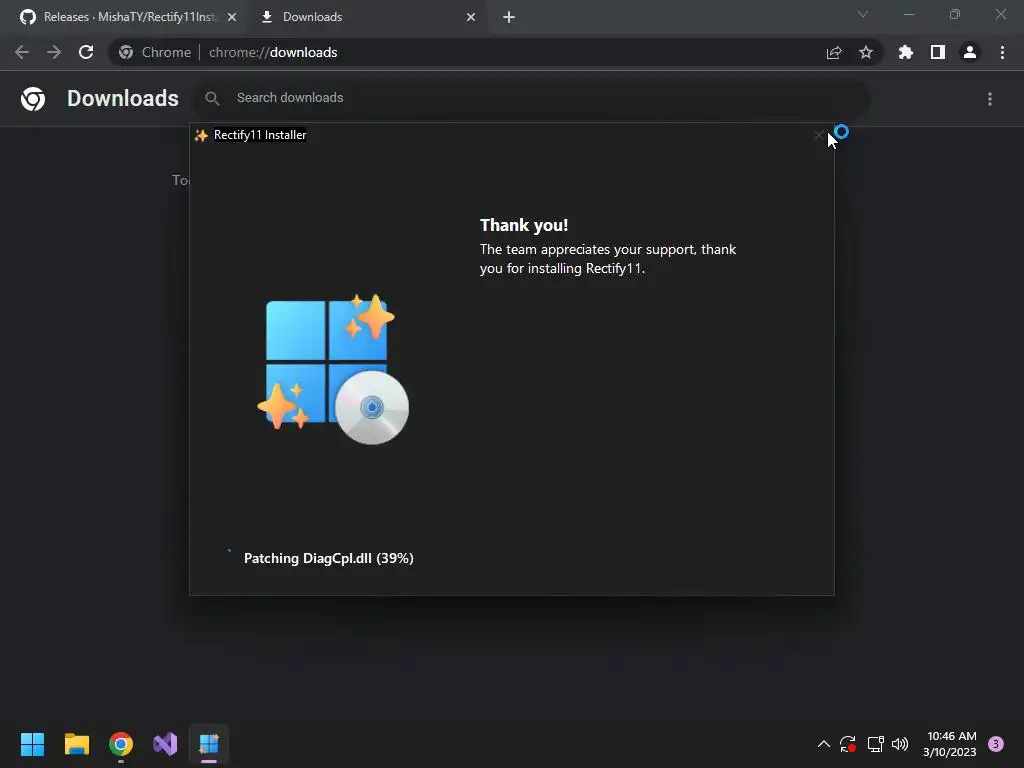
Task: Reload the current page
Action: pos(86,52)
